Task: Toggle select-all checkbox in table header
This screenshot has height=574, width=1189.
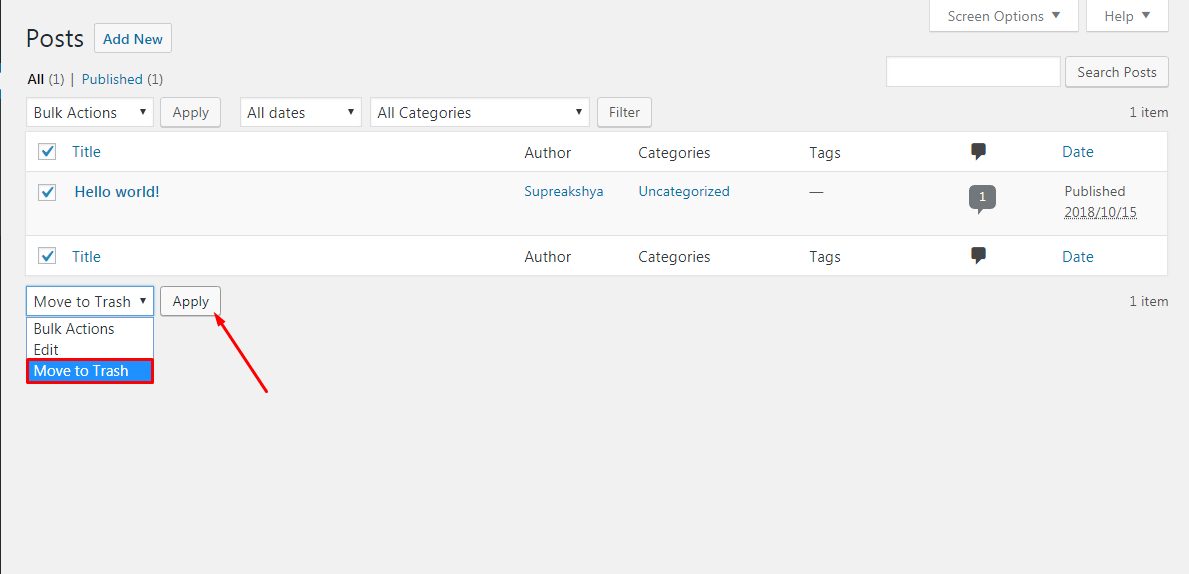Action: [47, 152]
